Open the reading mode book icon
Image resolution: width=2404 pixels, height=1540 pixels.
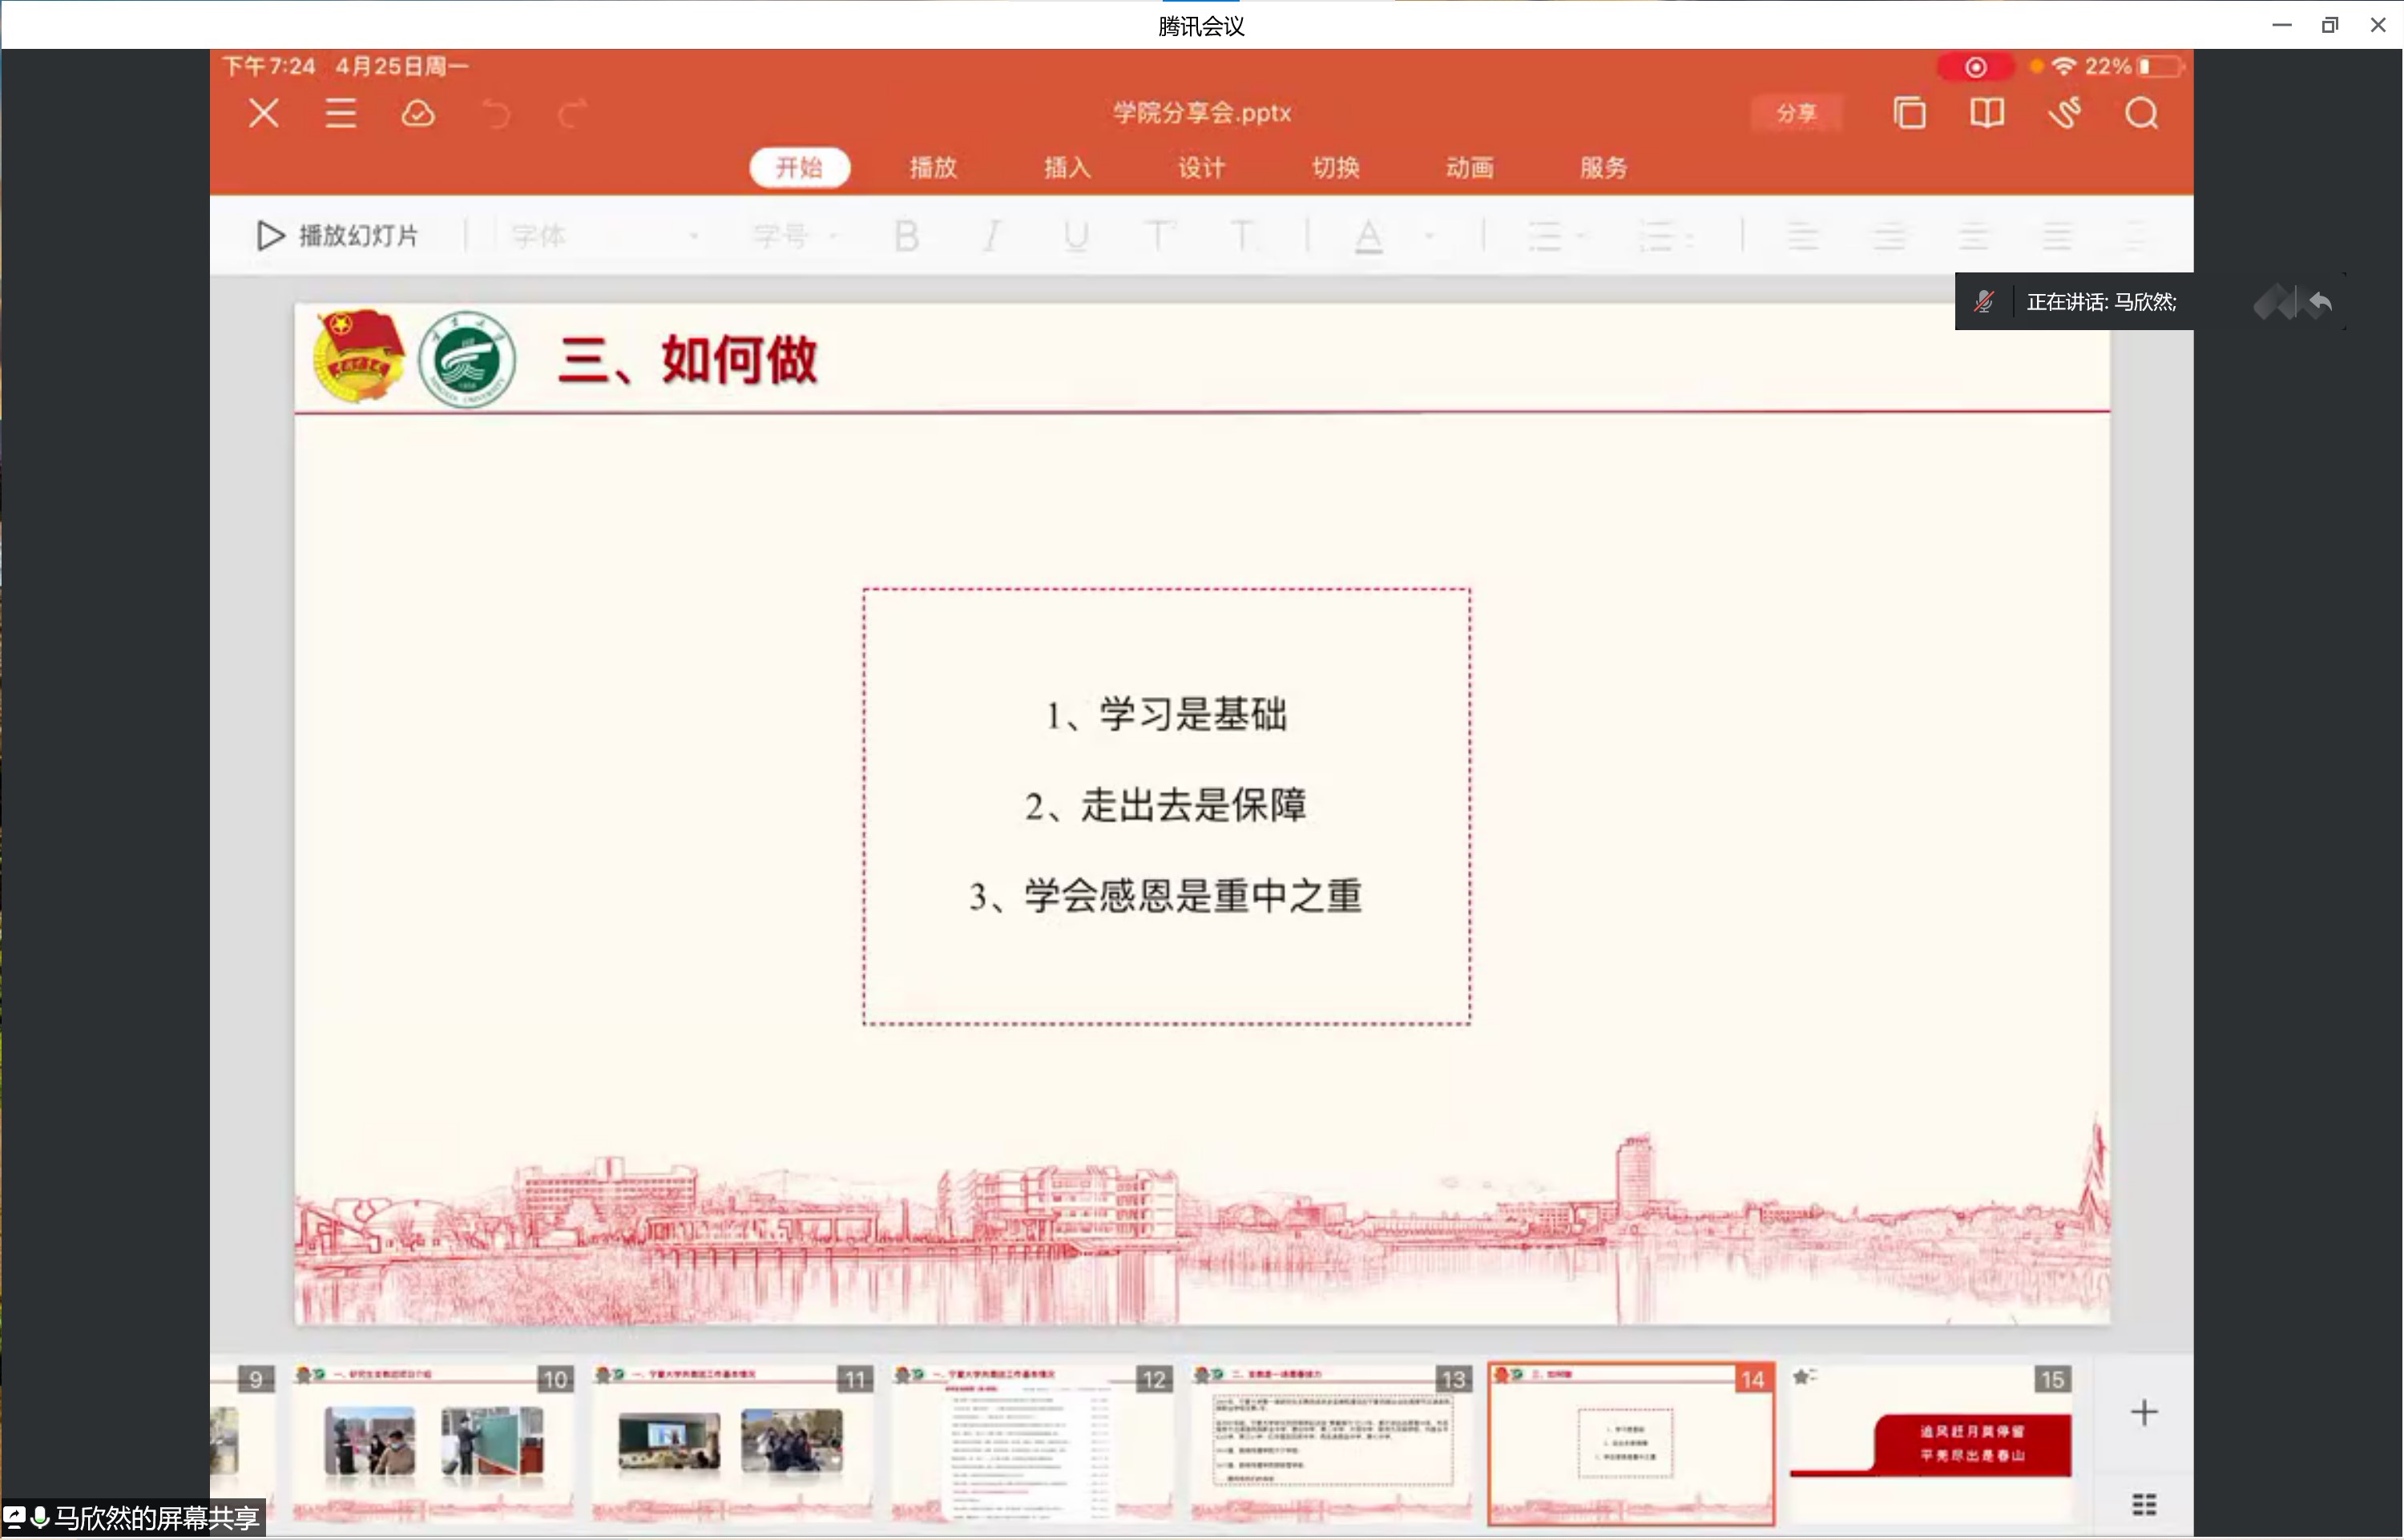point(1986,113)
